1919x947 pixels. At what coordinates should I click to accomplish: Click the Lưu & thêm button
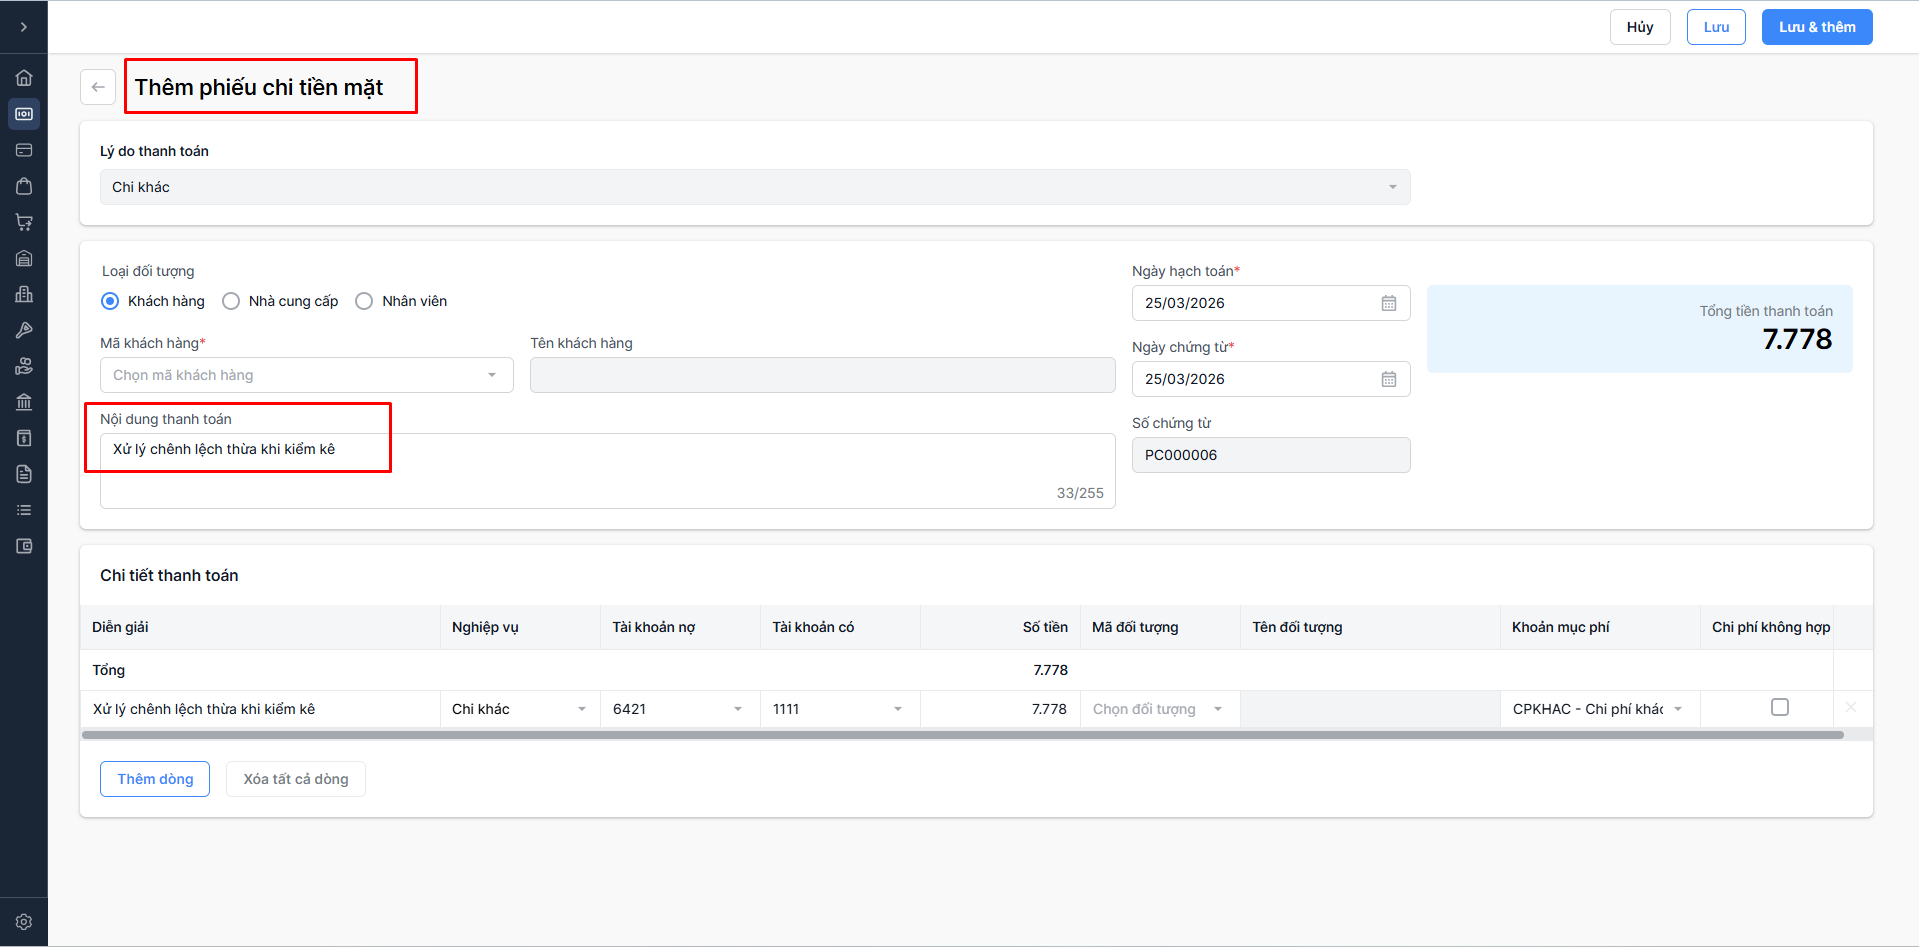(1816, 27)
